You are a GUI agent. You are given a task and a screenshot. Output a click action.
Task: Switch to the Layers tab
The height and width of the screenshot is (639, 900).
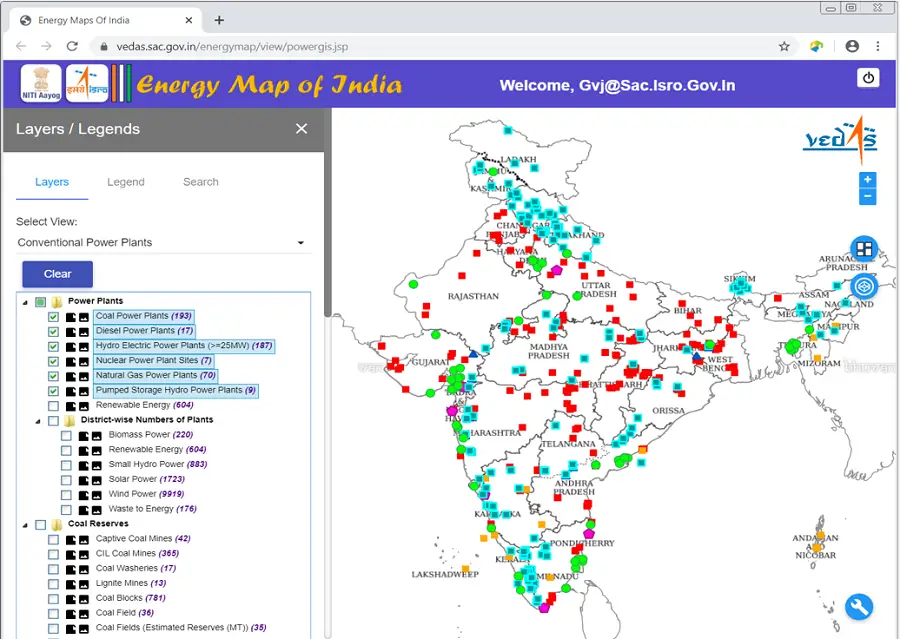(52, 182)
